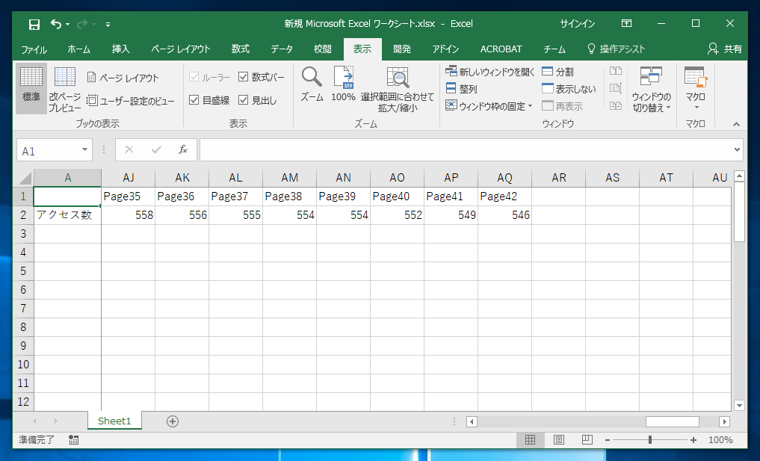The height and width of the screenshot is (461, 760).
Task: Open Customize Quick Access Toolbar dropdown
Action: 108,24
